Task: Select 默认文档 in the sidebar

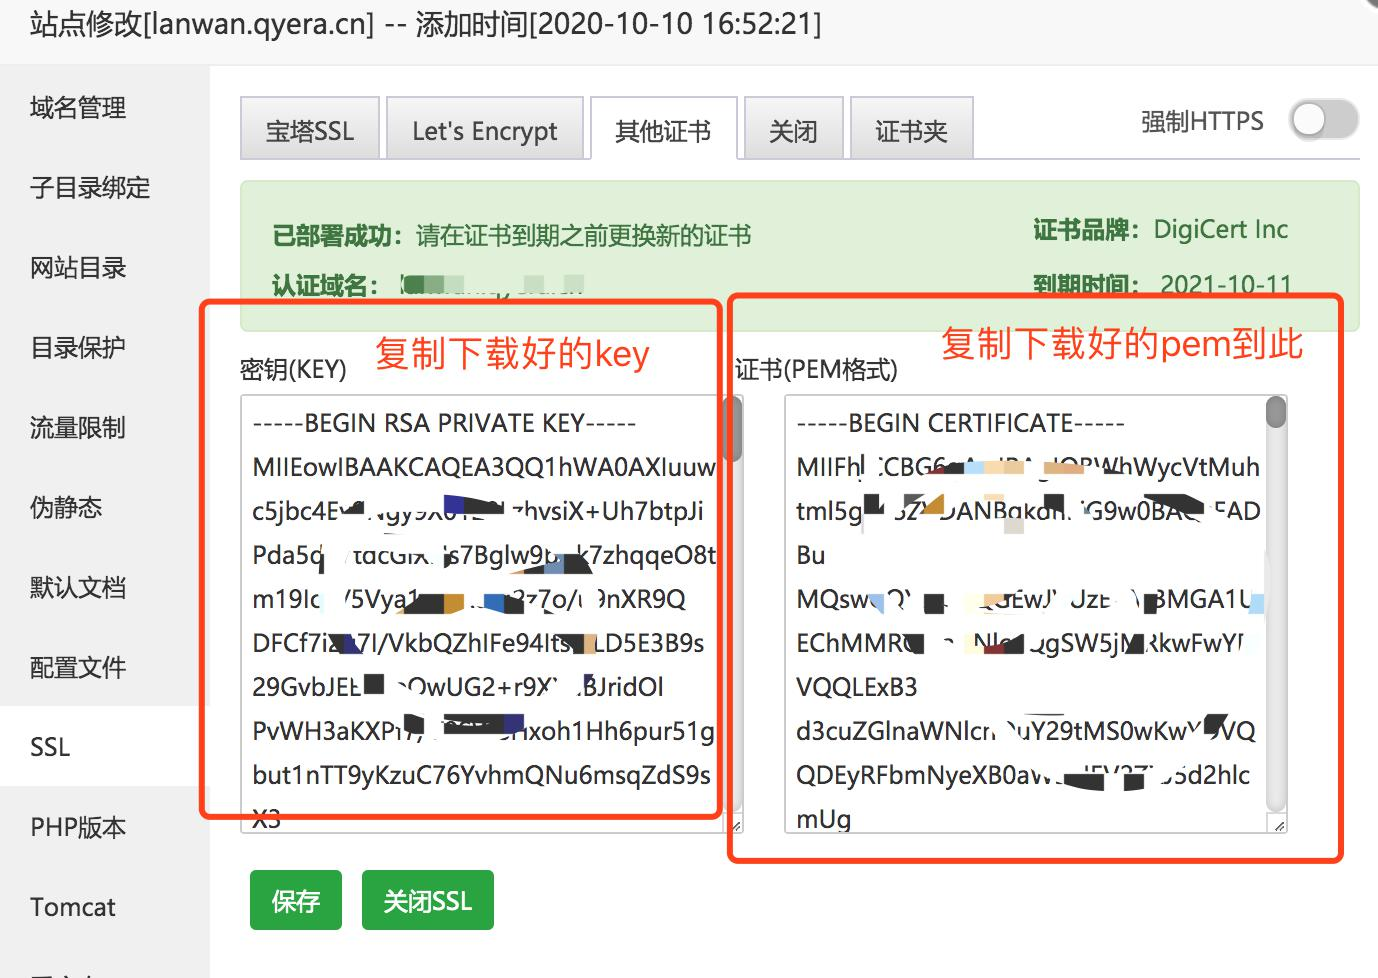Action: [105, 587]
